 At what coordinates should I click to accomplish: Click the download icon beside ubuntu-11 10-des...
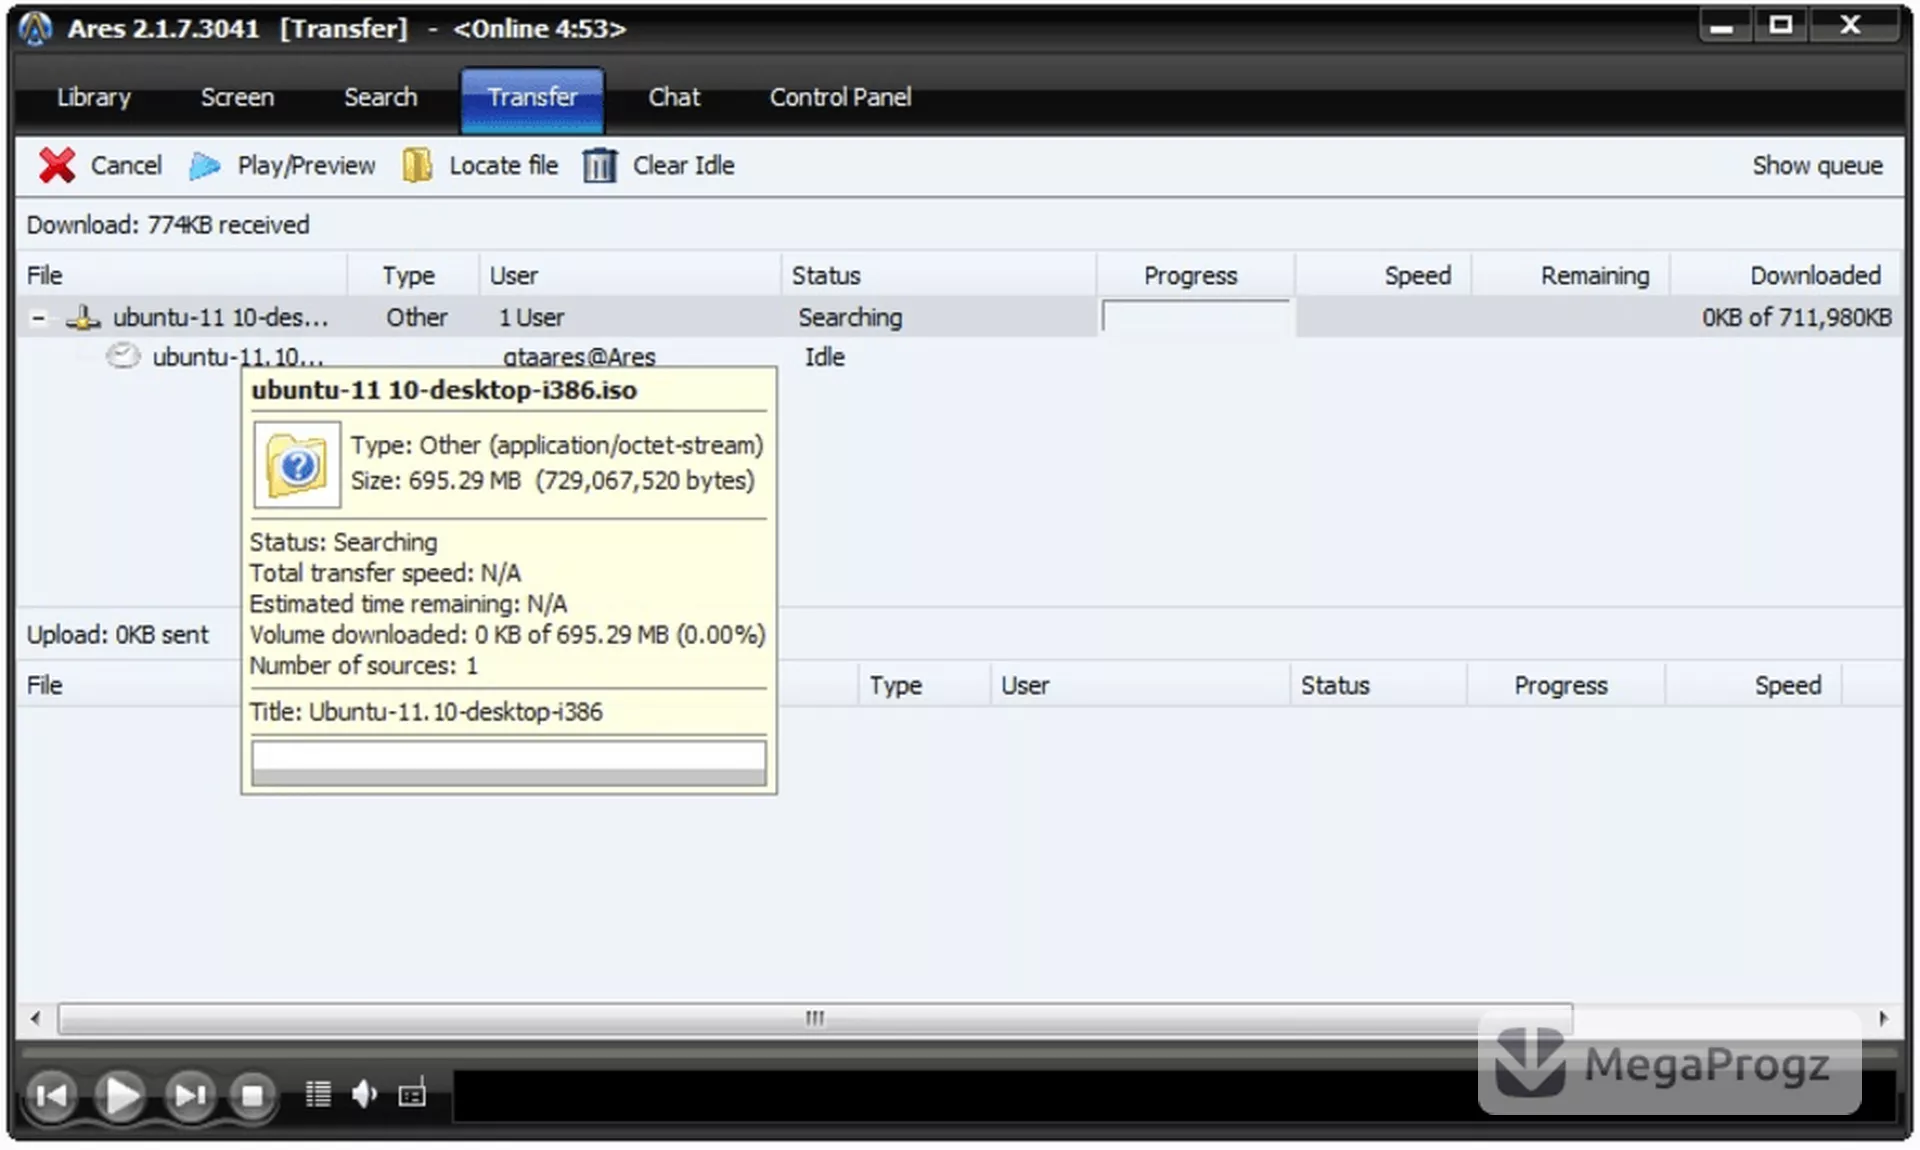pos(84,318)
